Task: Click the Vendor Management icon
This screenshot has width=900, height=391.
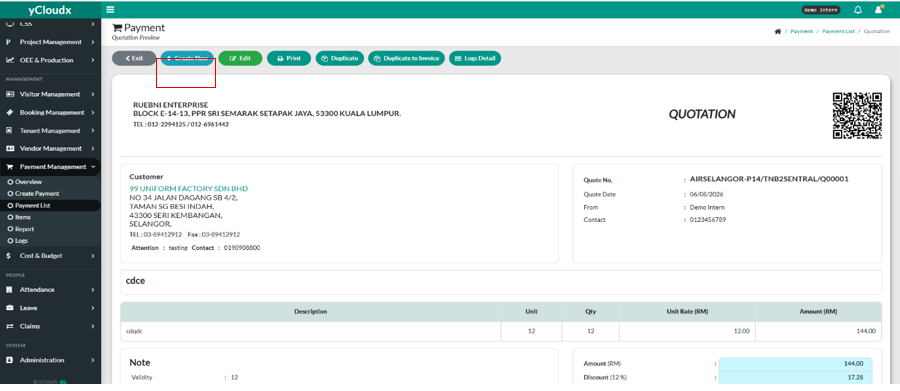Action: (10, 149)
